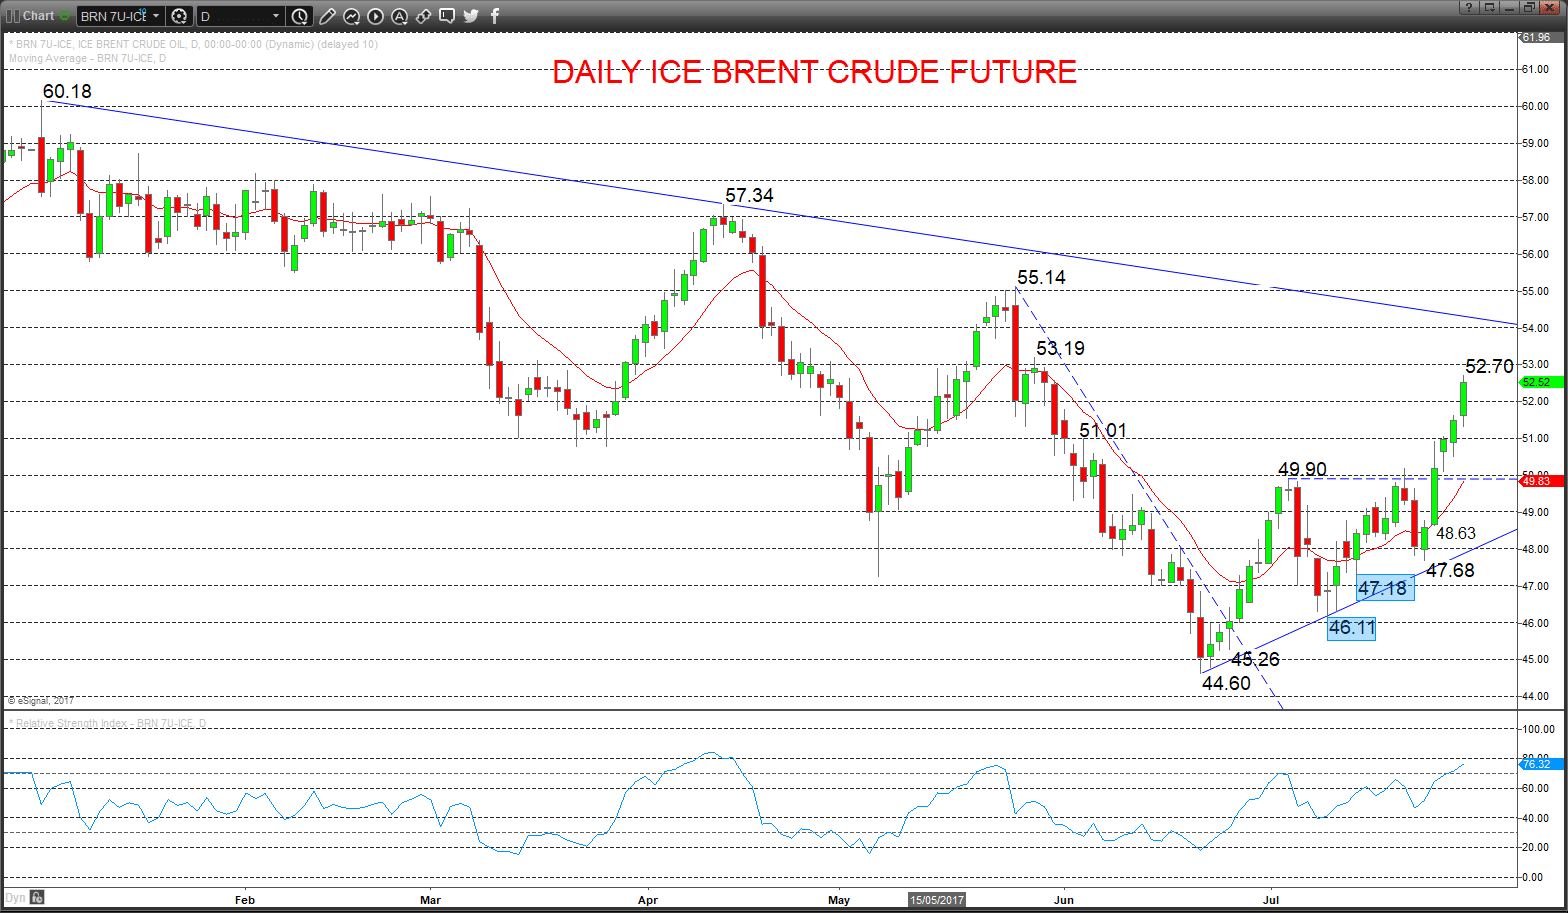Click the BRN 7U-ICE symbol info line
The width and height of the screenshot is (1568, 913).
click(x=193, y=44)
